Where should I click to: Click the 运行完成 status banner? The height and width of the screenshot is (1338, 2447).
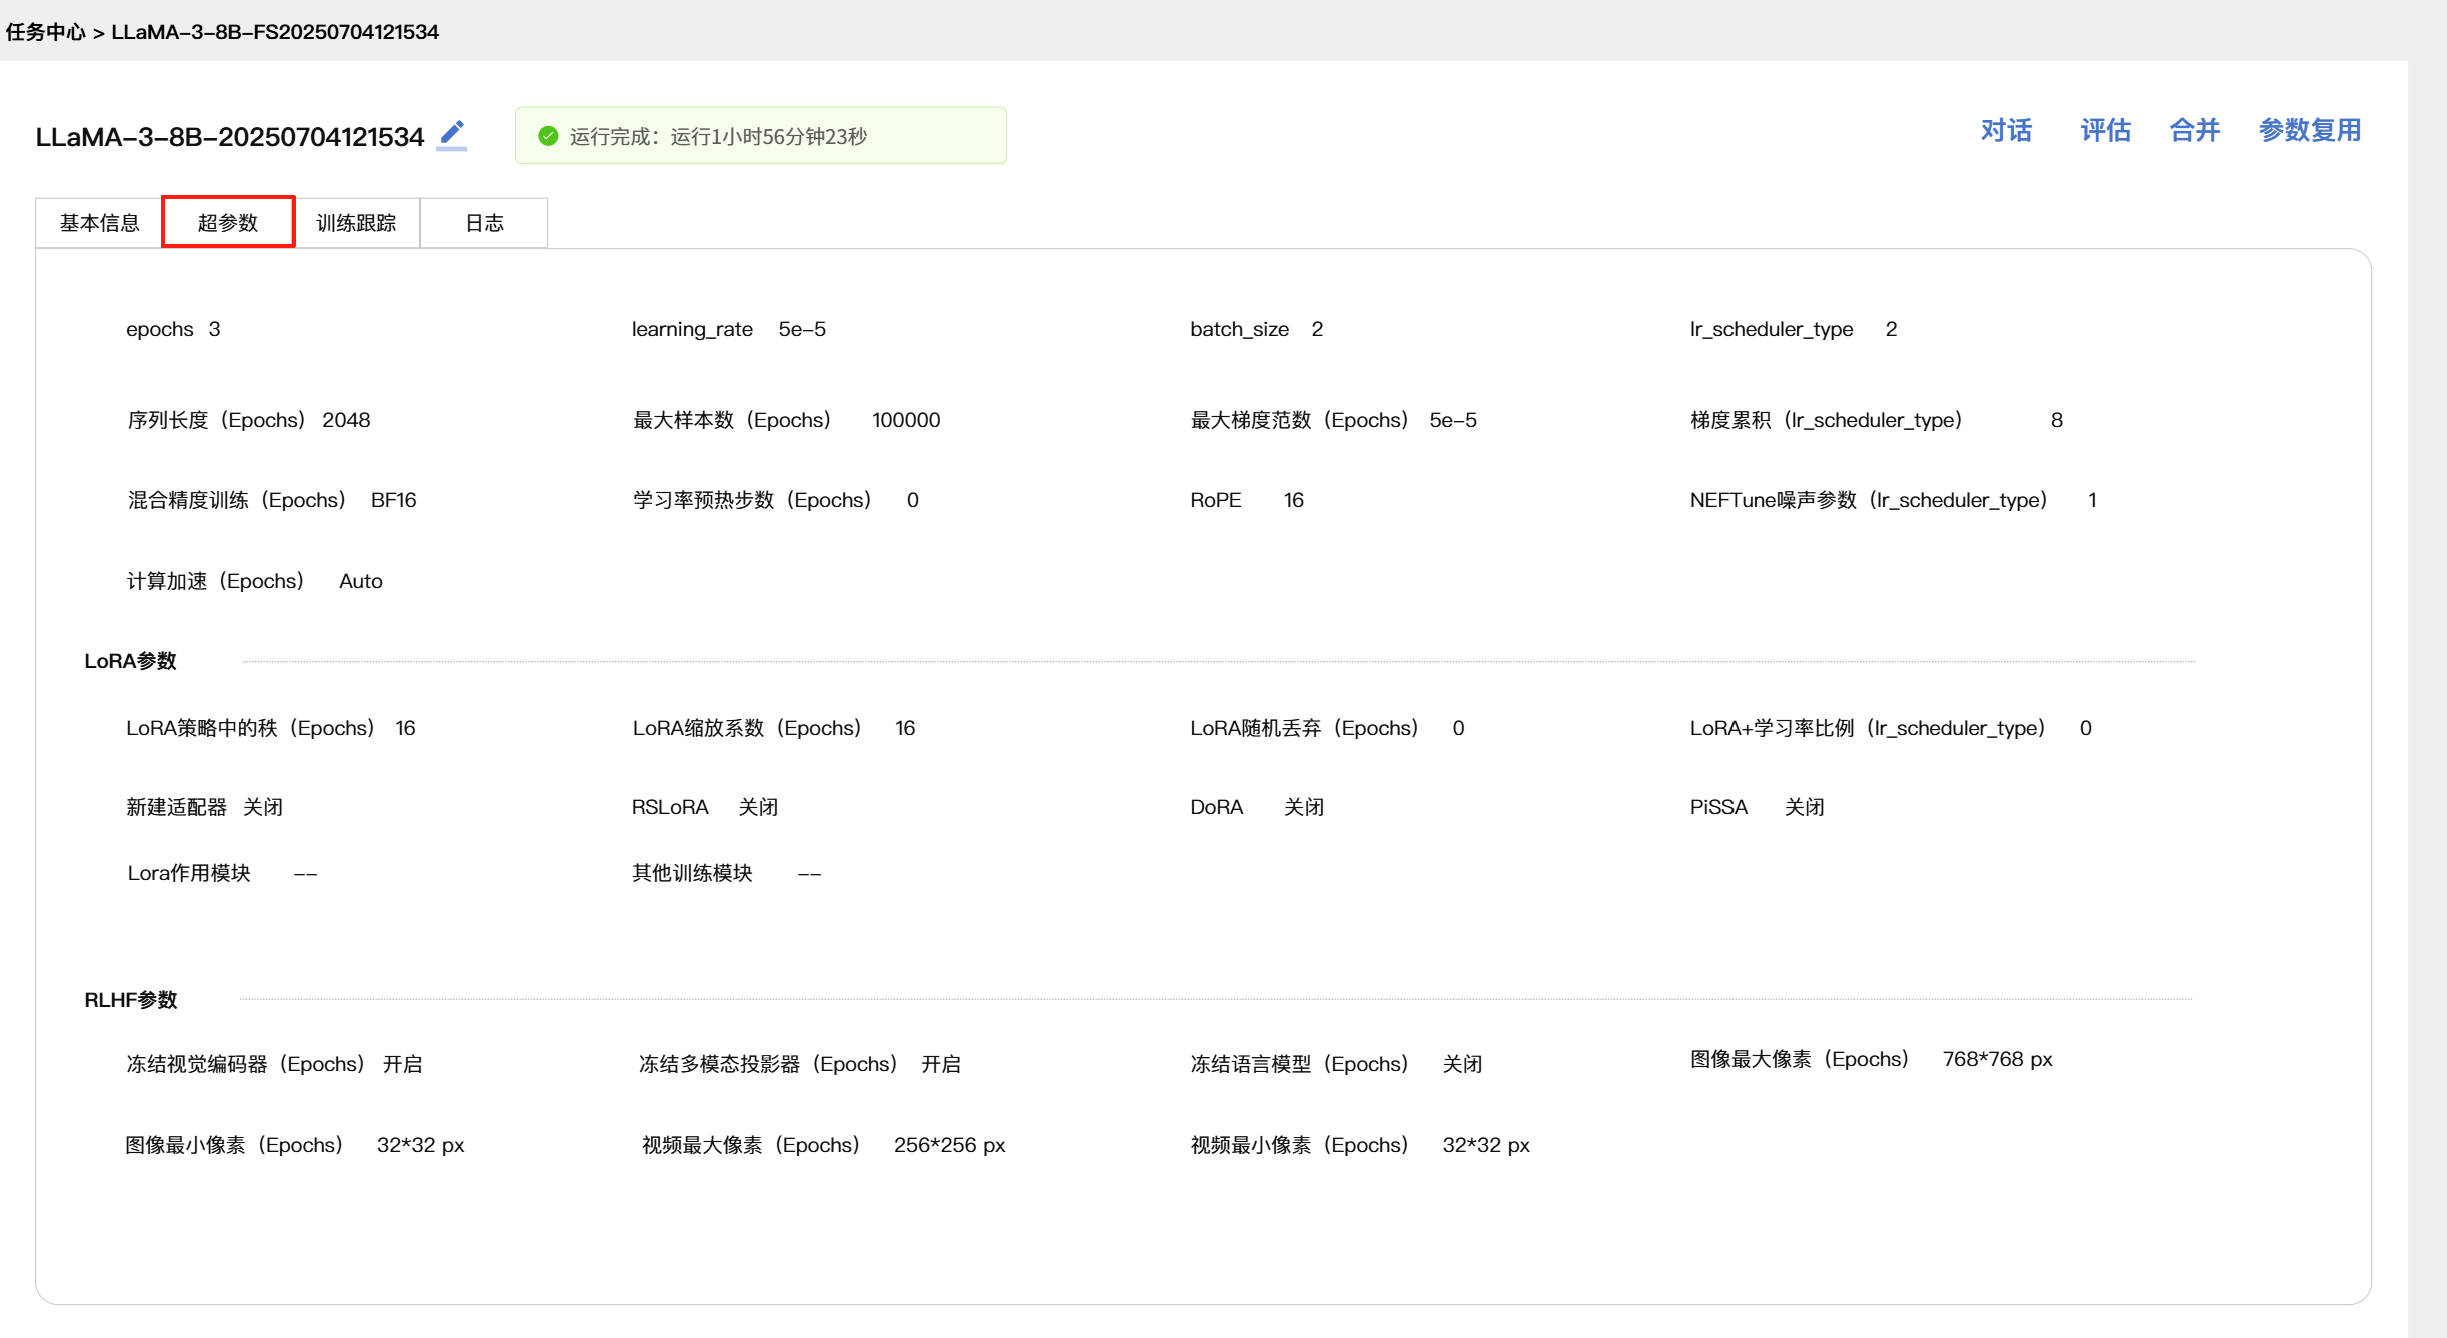pos(760,136)
